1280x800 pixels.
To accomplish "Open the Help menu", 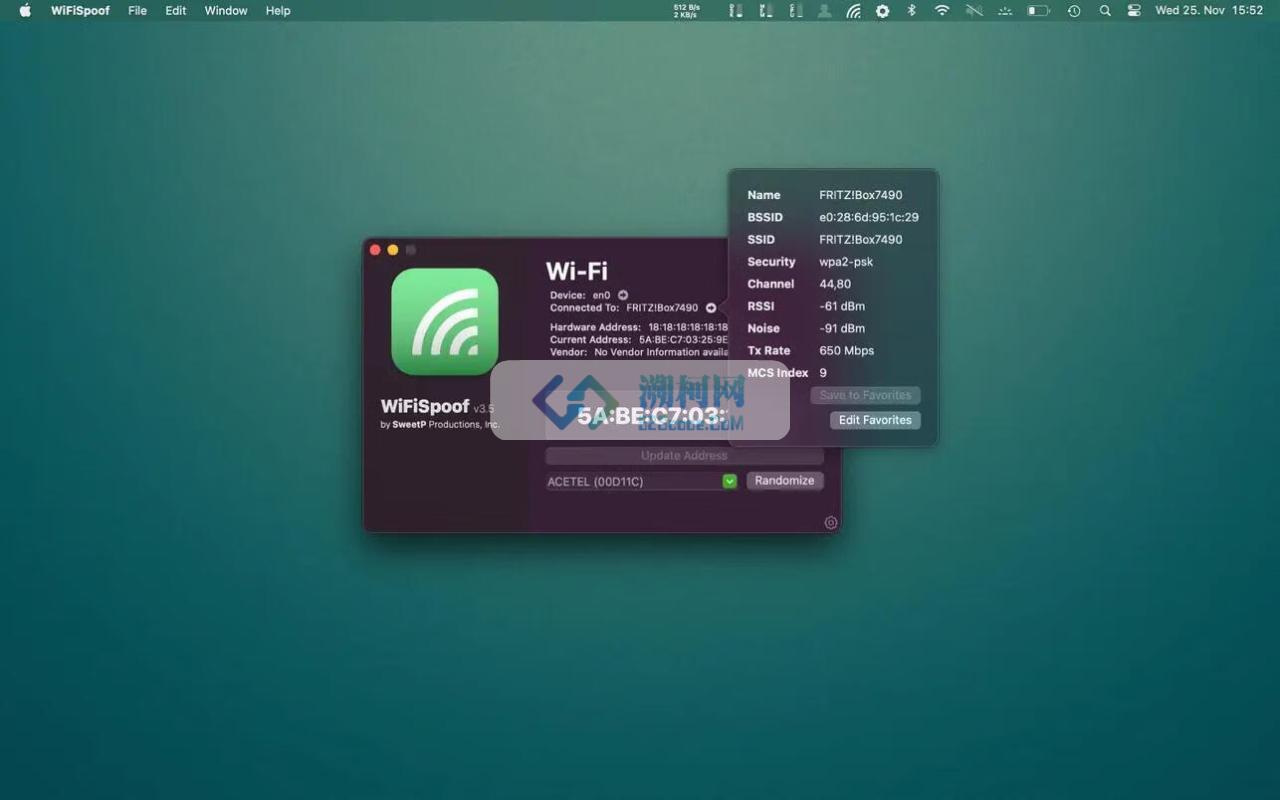I will tap(278, 10).
